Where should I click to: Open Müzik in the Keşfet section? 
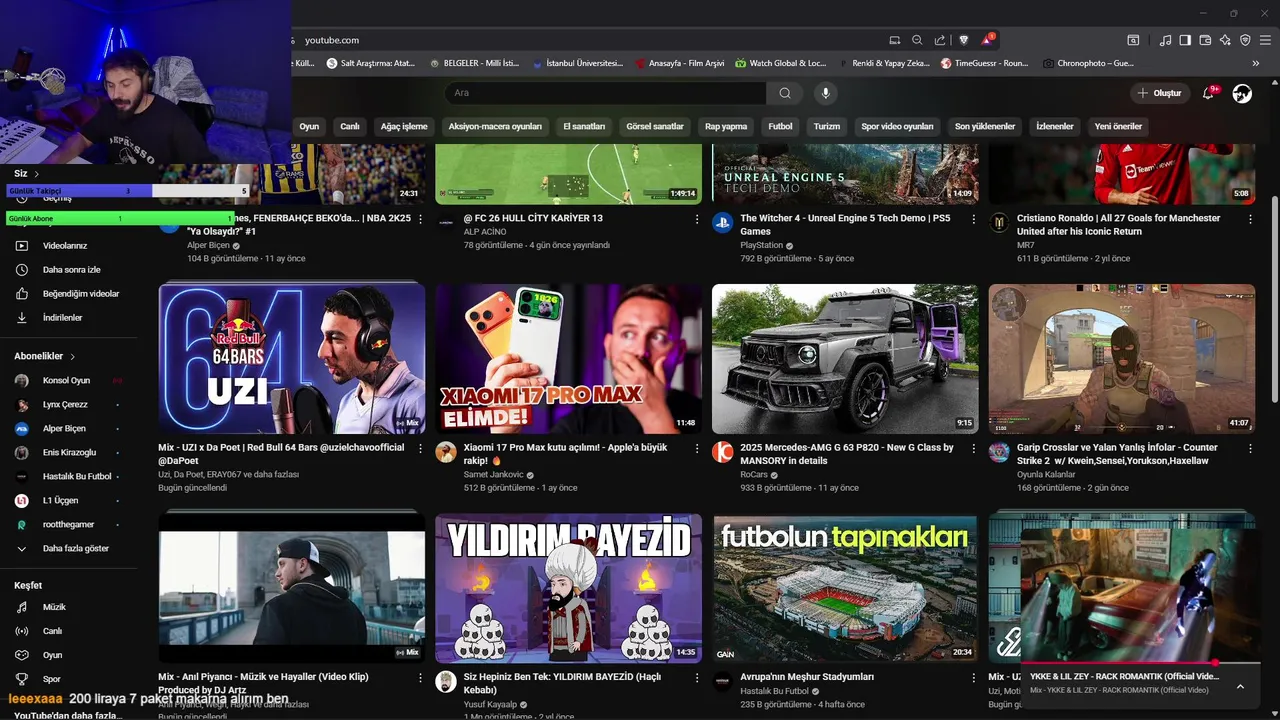tap(54, 607)
